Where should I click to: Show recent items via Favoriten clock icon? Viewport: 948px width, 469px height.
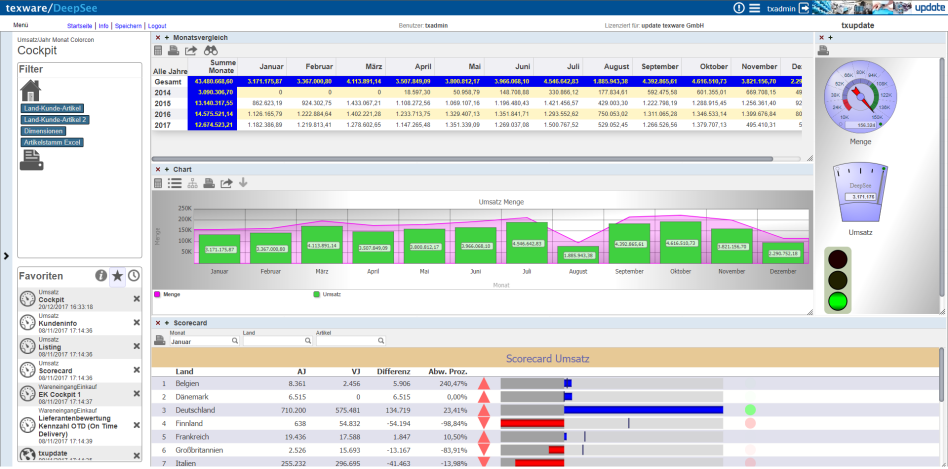(x=134, y=275)
